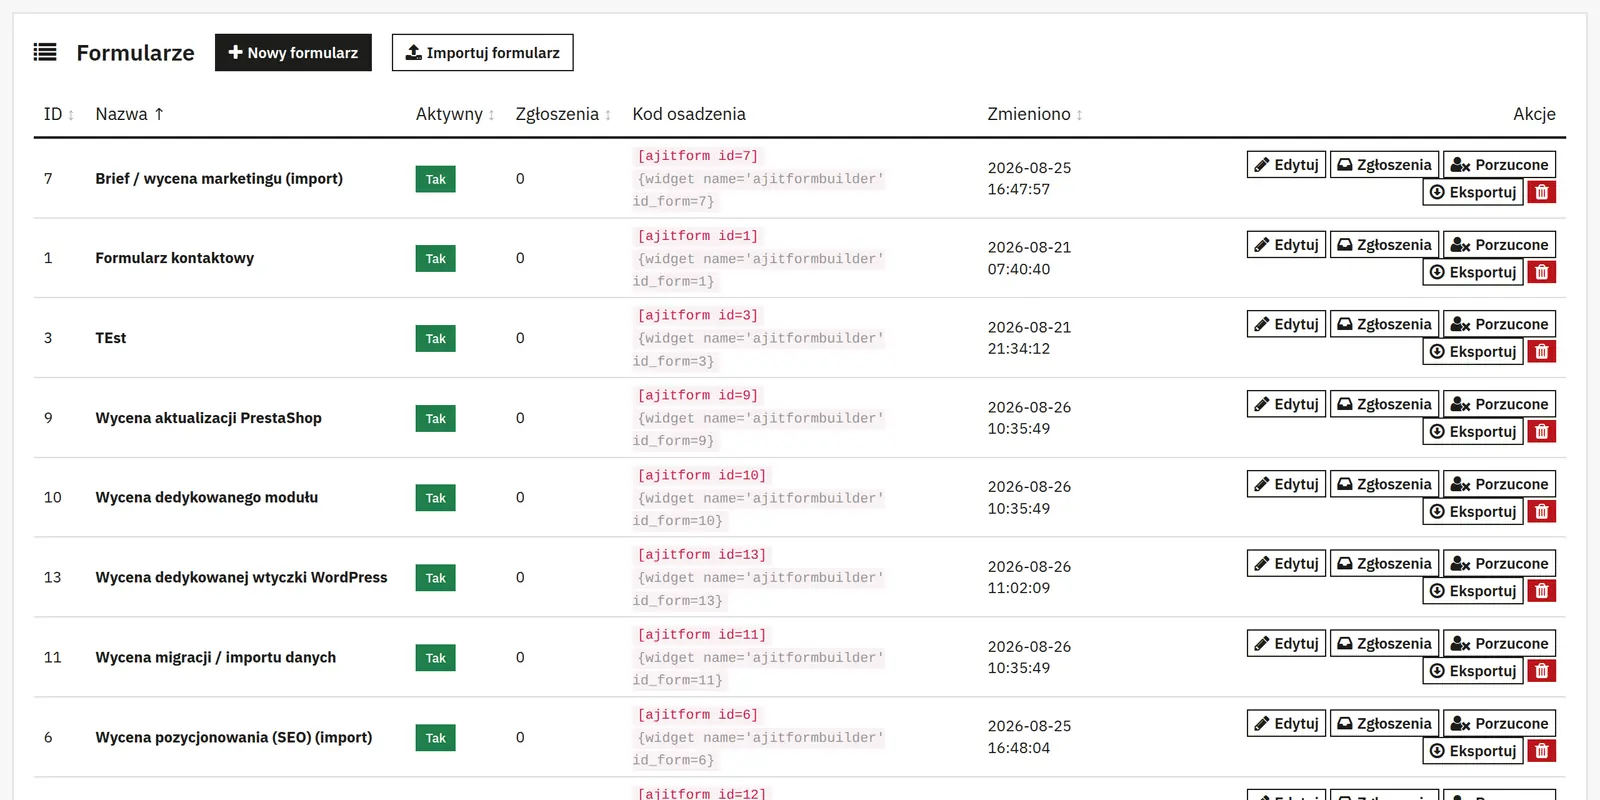The image size is (1600, 800).
Task: Delete the TEst form row
Action: tap(1542, 352)
